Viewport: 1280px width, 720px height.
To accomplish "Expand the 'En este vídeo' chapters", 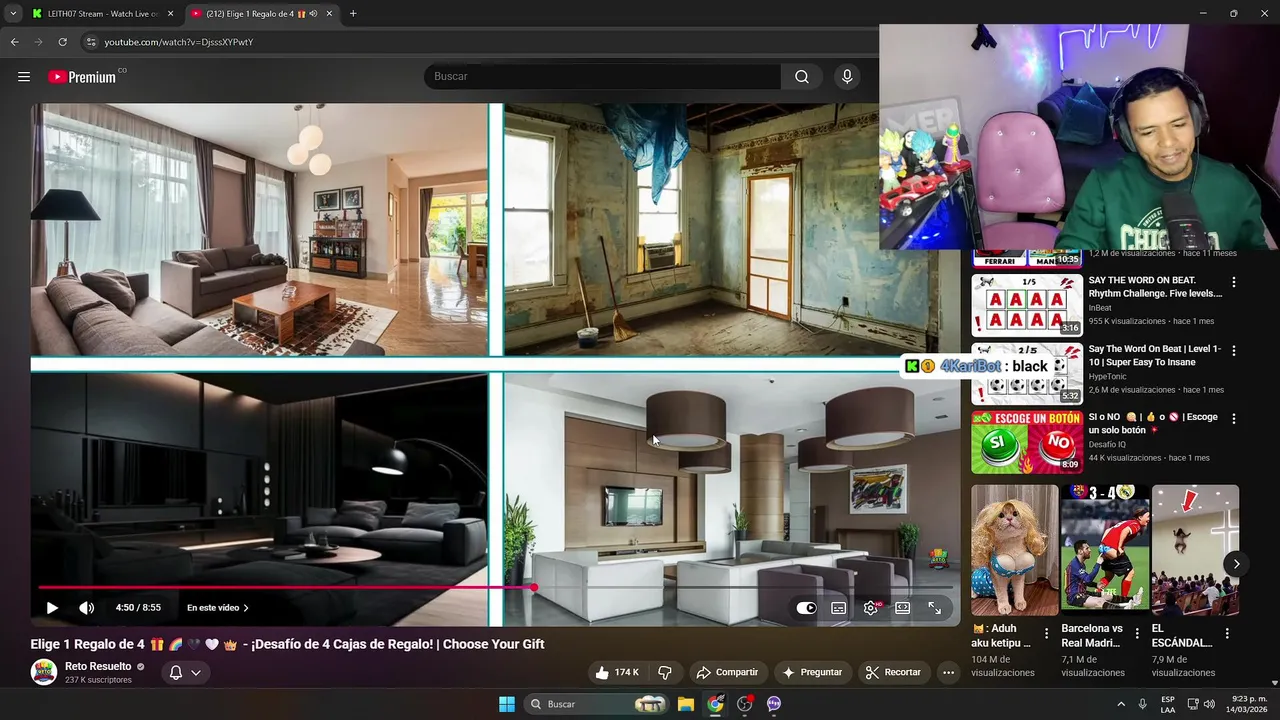I will [217, 608].
